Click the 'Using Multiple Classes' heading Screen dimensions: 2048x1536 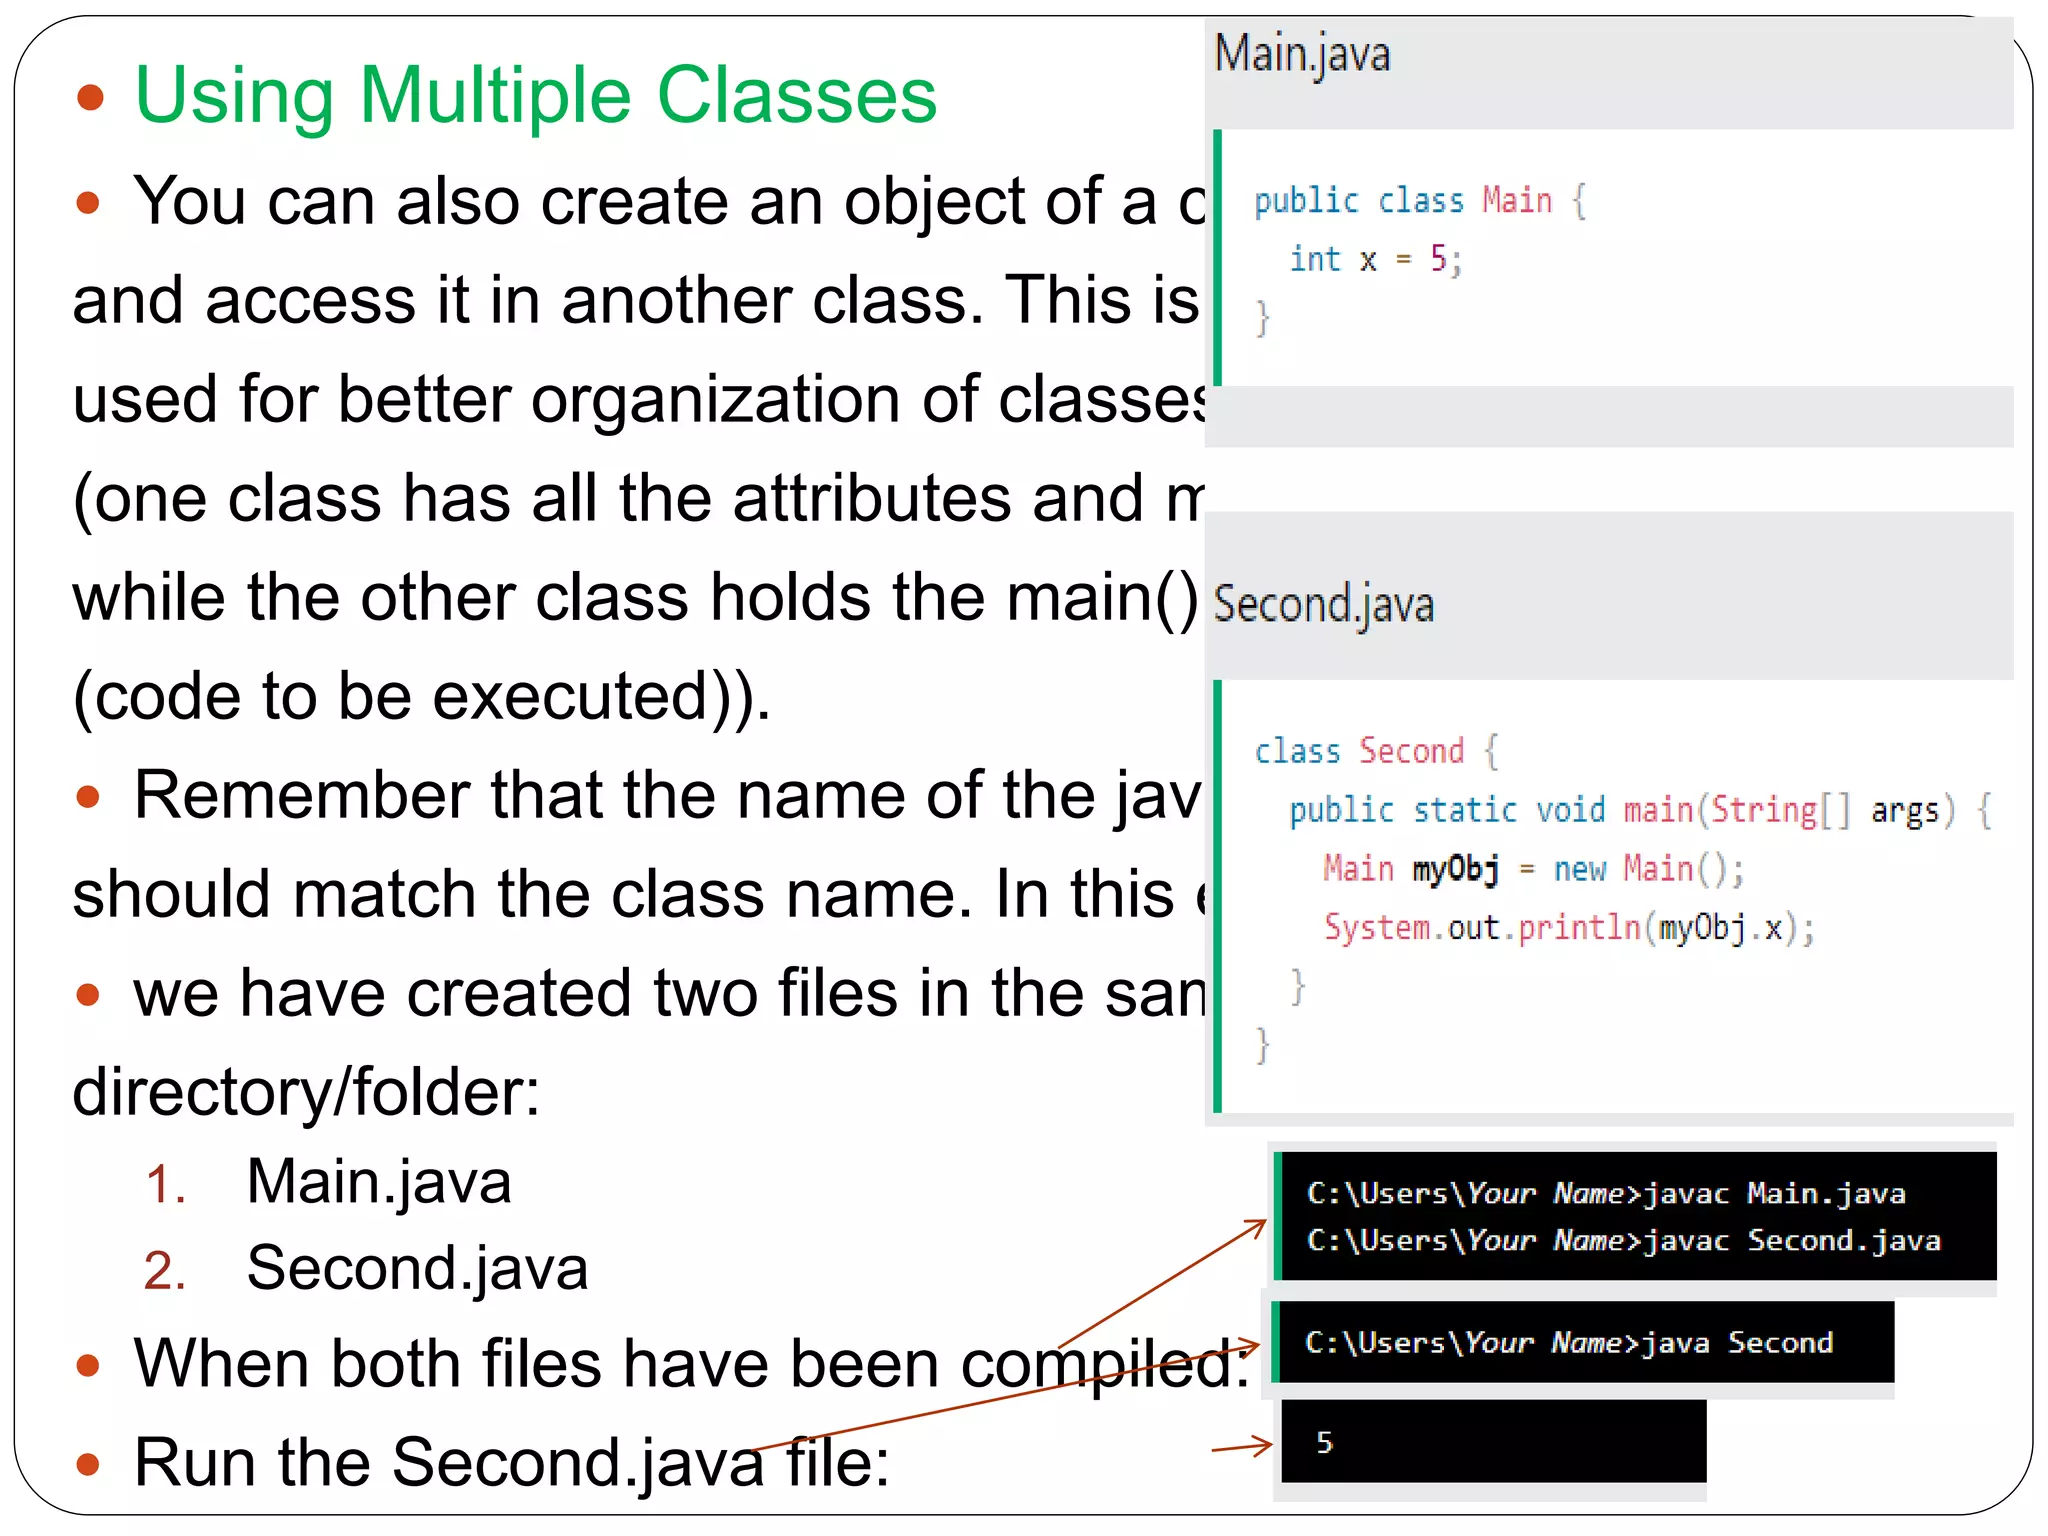point(536,95)
